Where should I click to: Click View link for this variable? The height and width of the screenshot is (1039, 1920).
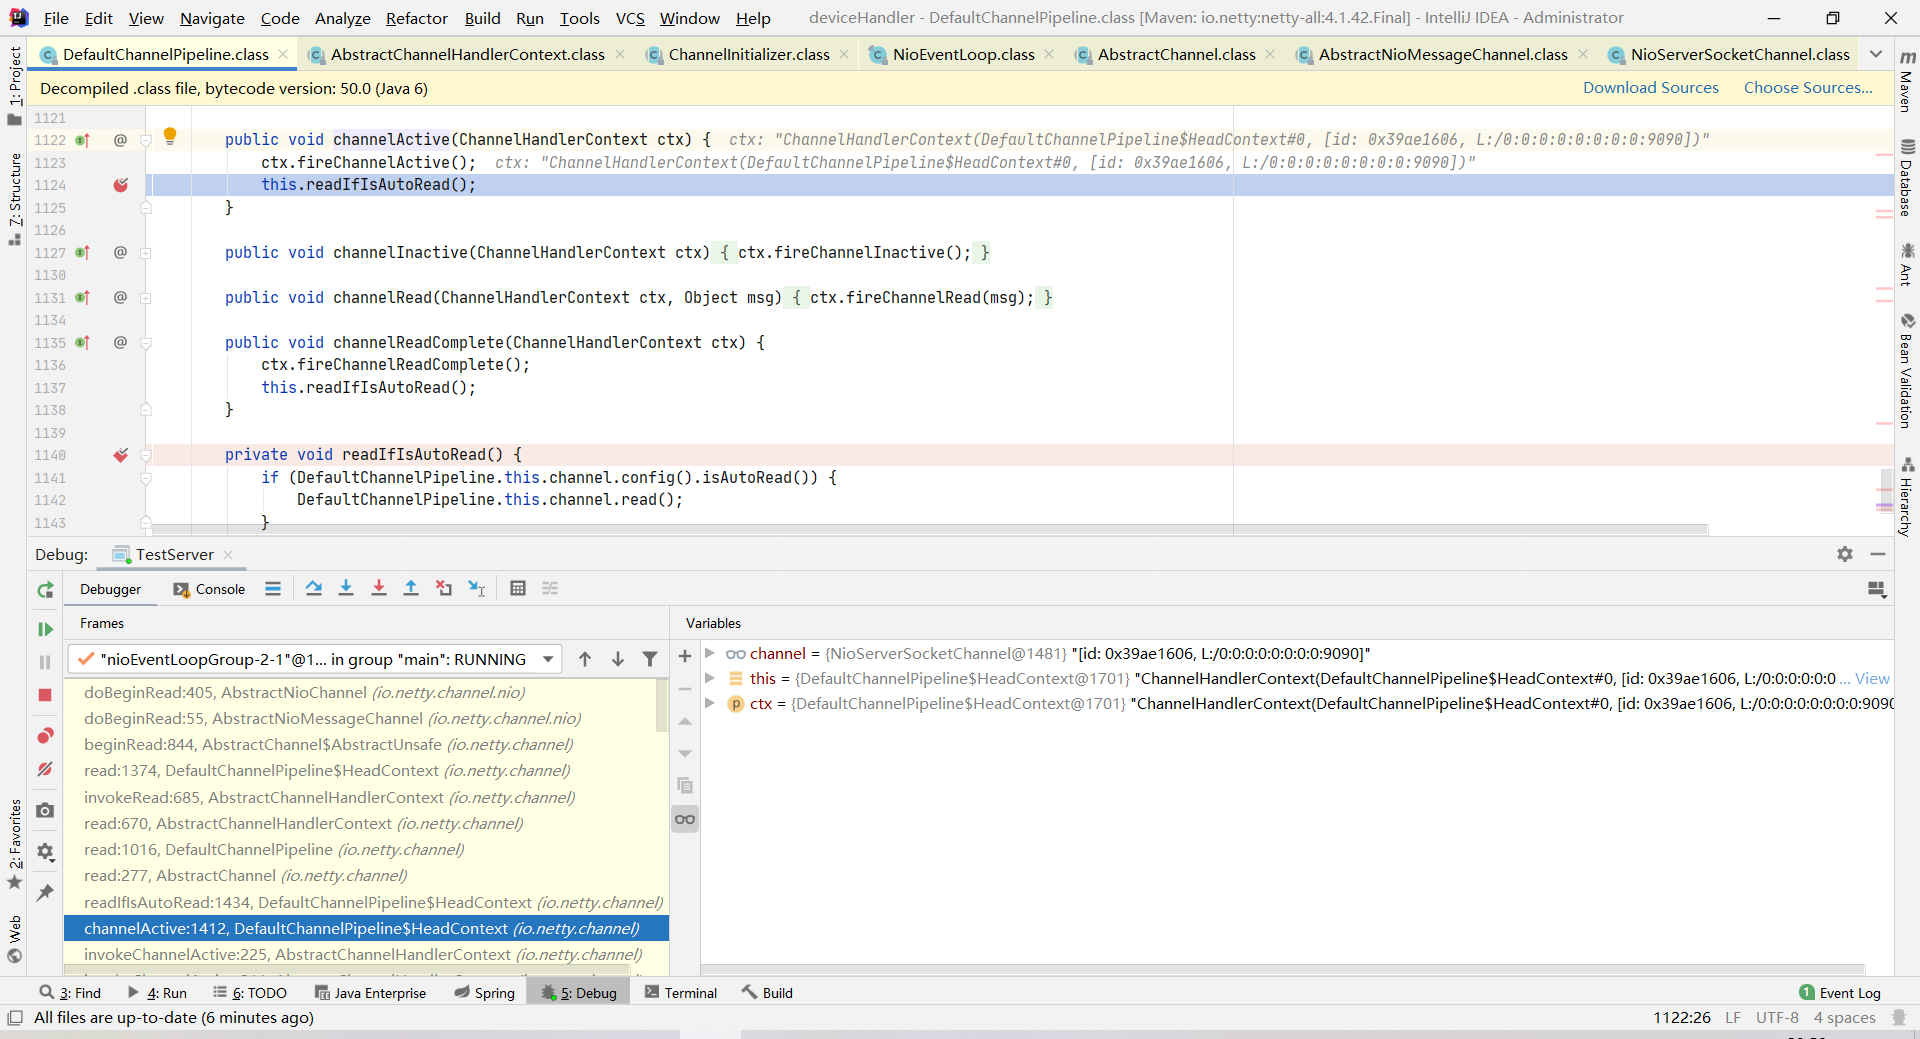[x=1872, y=678]
